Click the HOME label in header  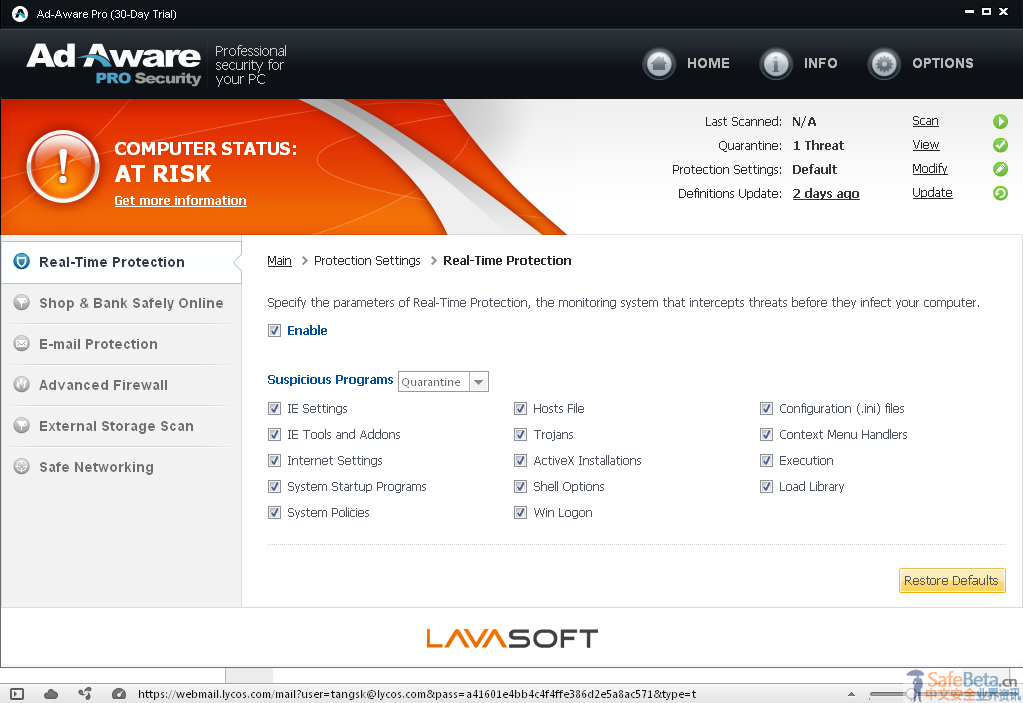708,63
